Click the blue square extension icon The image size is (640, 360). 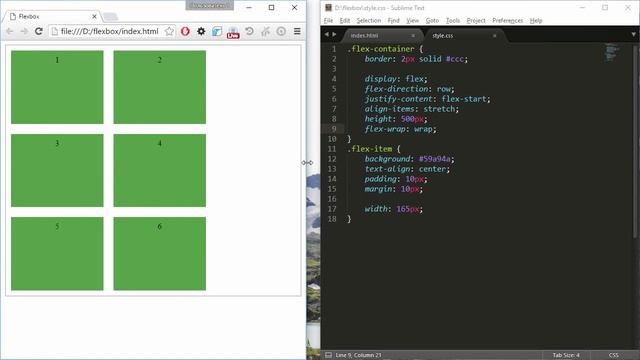pyautogui.click(x=217, y=31)
